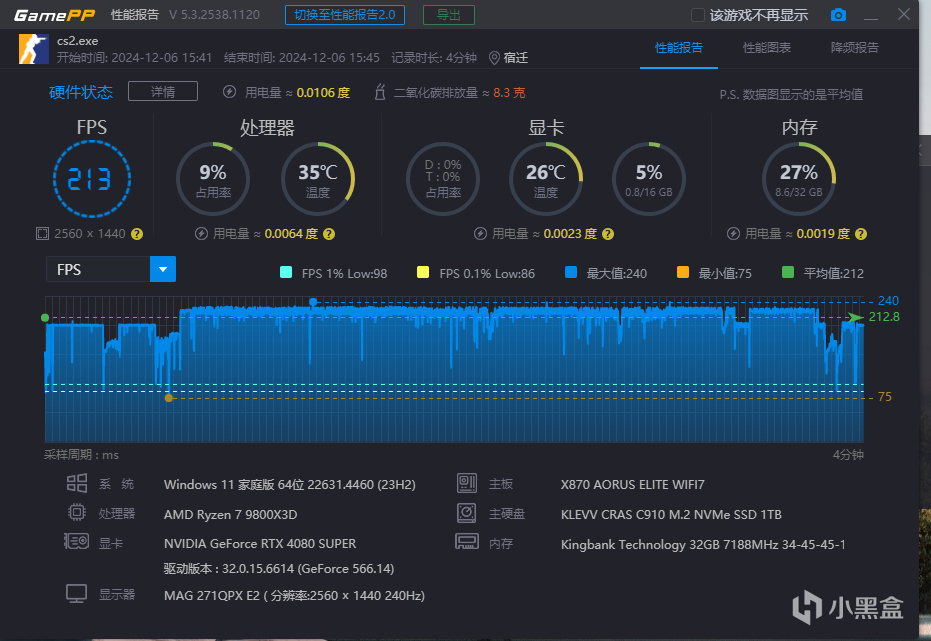Click the MAG 271QPX E2 monitor text
Image resolution: width=931 pixels, height=641 pixels.
294,595
